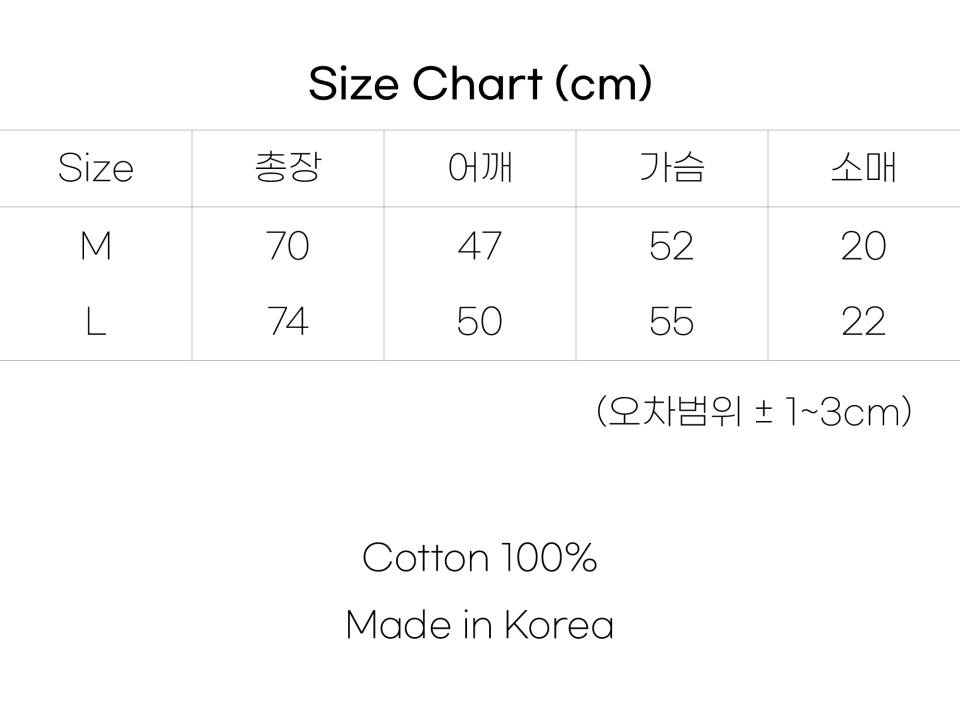Click the "(cm)" unit in the title
The width and height of the screenshot is (960, 721).
(x=603, y=84)
